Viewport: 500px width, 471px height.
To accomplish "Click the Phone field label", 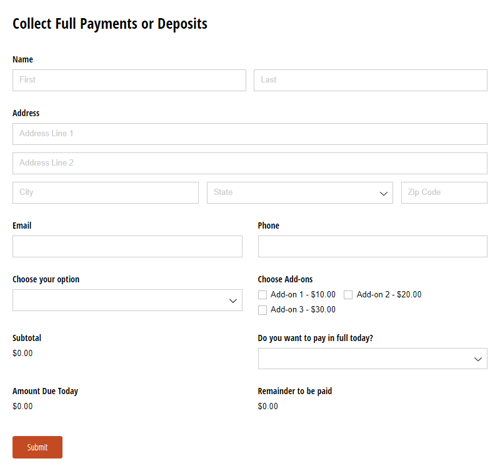I will point(268,226).
